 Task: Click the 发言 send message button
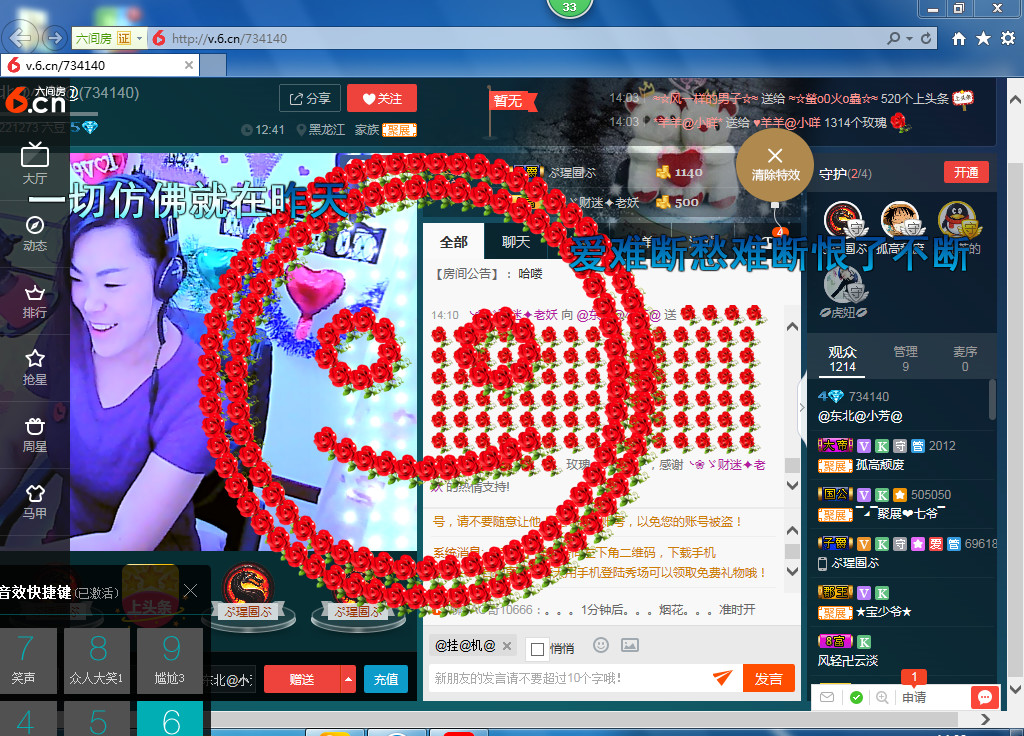pos(769,679)
